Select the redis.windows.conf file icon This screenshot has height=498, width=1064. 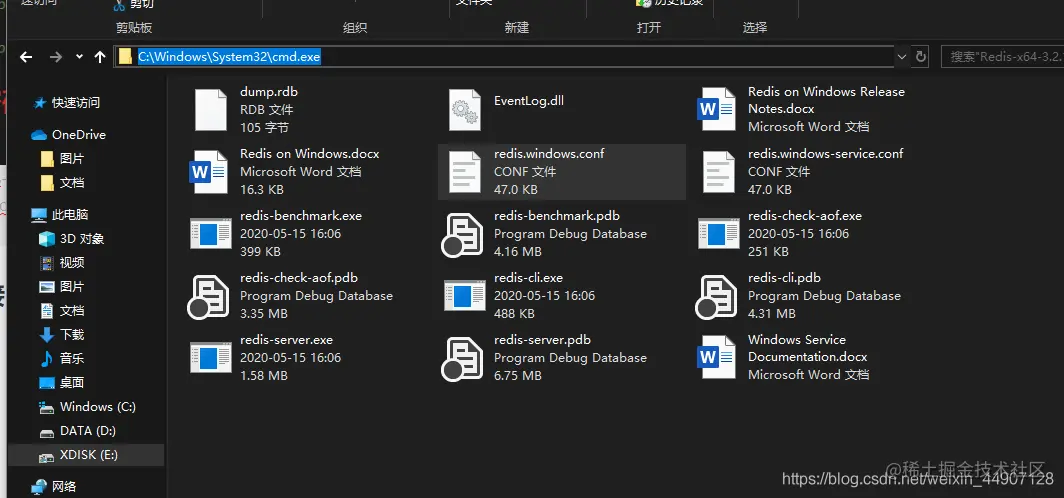click(x=465, y=172)
